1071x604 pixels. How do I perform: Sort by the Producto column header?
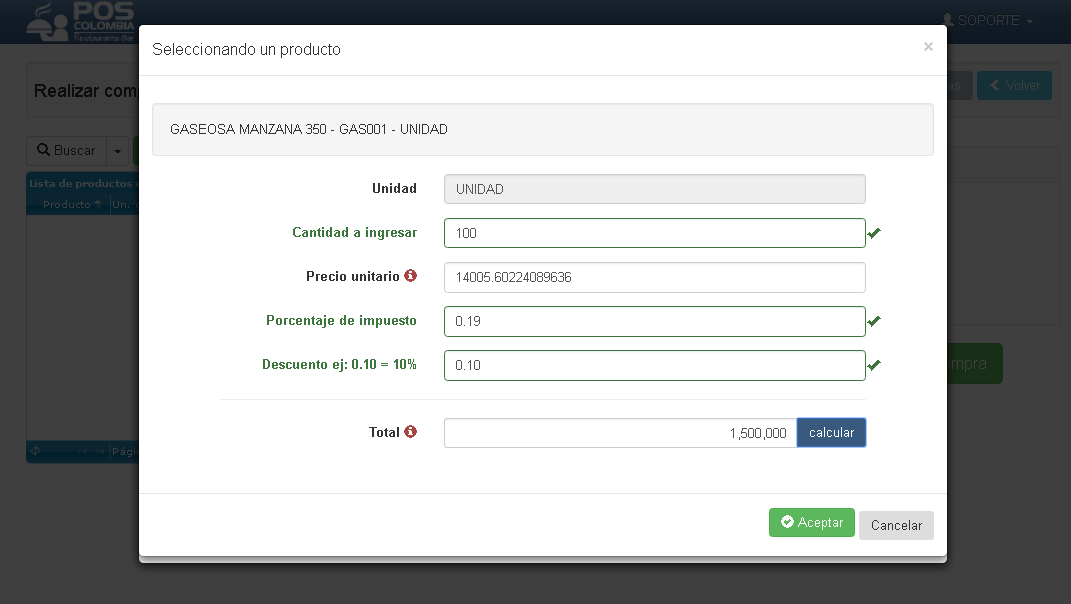click(68, 204)
